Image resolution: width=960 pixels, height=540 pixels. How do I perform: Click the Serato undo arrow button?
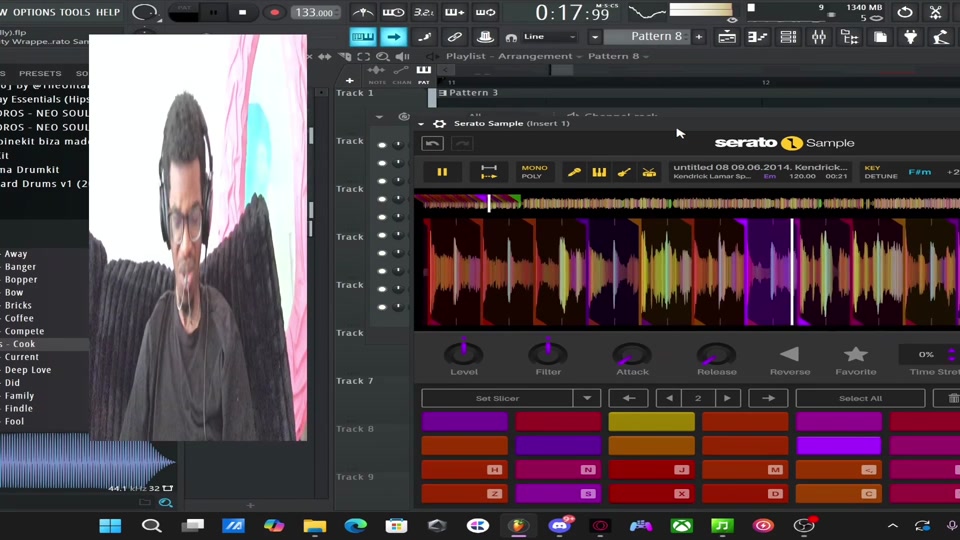pos(432,143)
